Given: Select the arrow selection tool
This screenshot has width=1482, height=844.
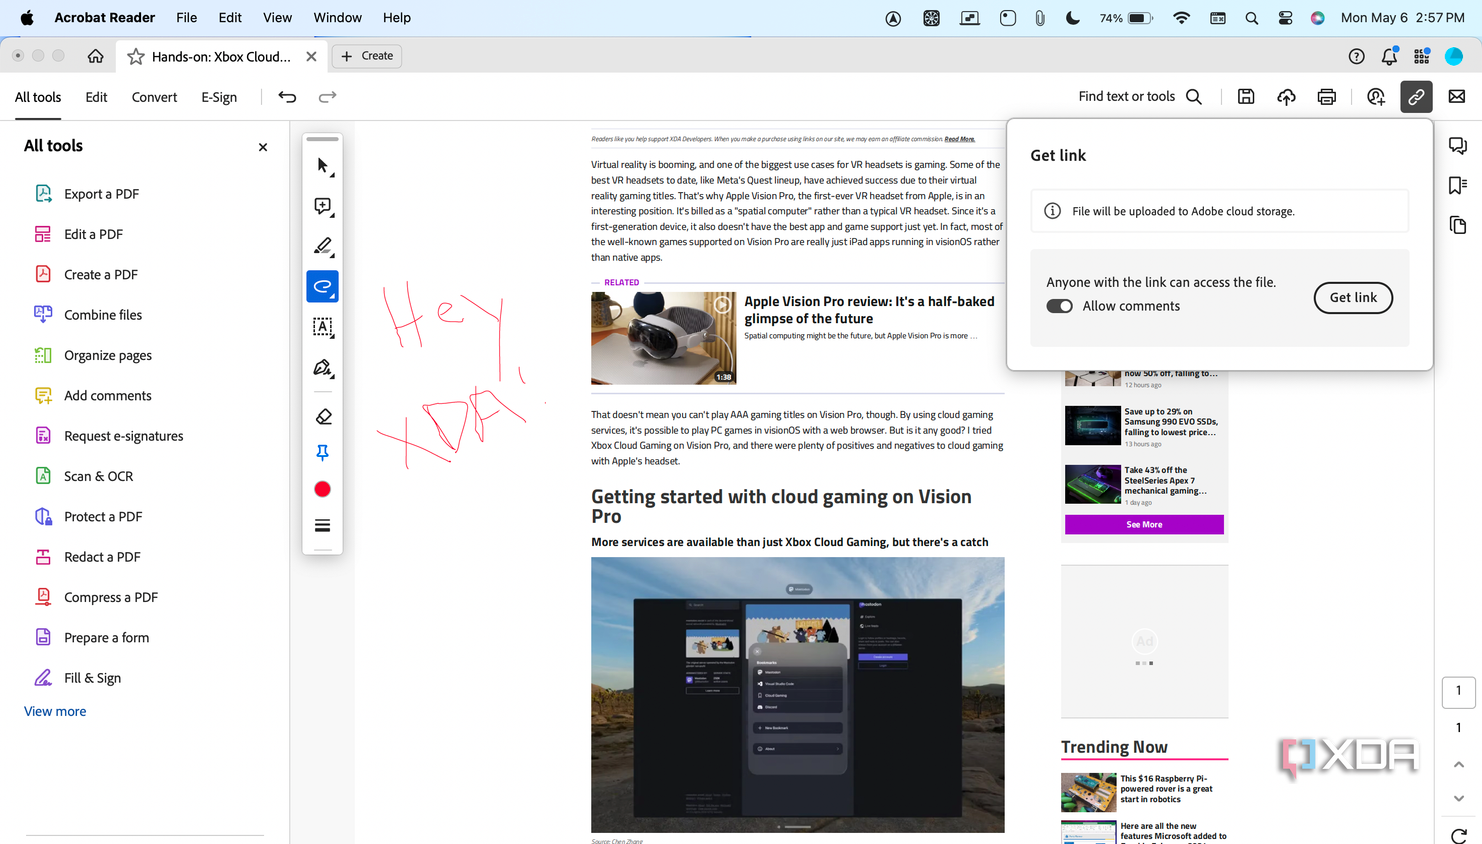Looking at the screenshot, I should point(322,165).
